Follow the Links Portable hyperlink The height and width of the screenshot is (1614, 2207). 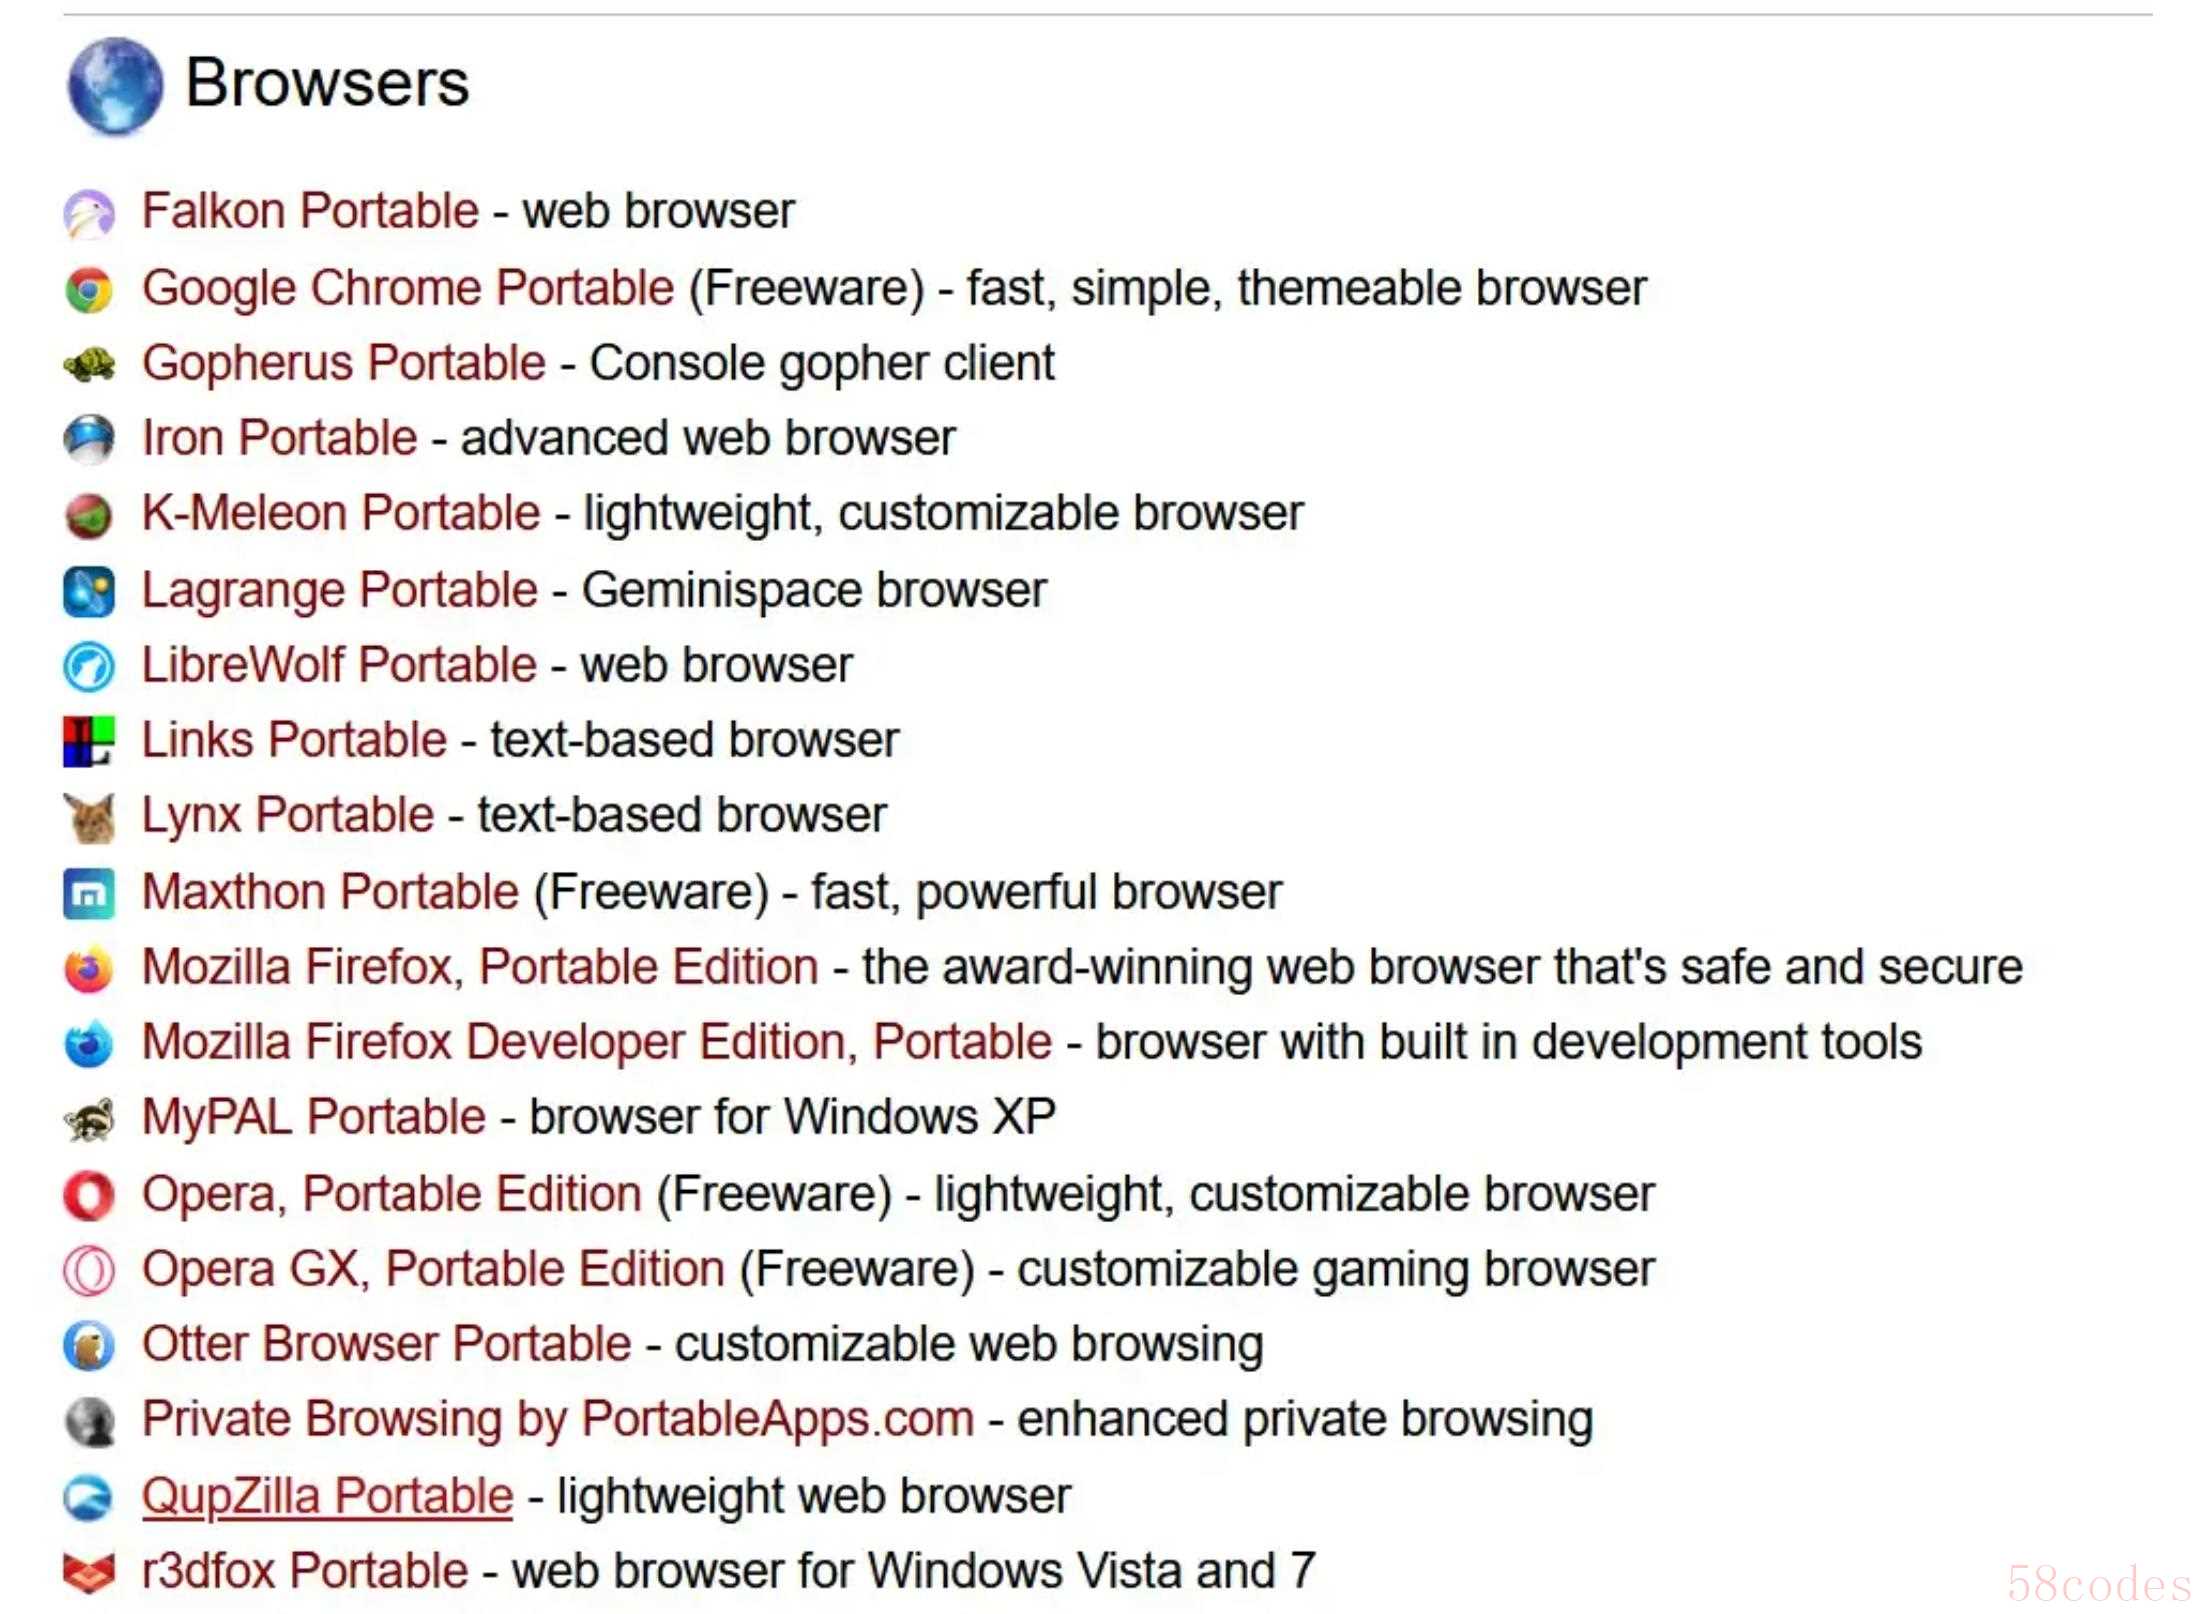coord(294,741)
